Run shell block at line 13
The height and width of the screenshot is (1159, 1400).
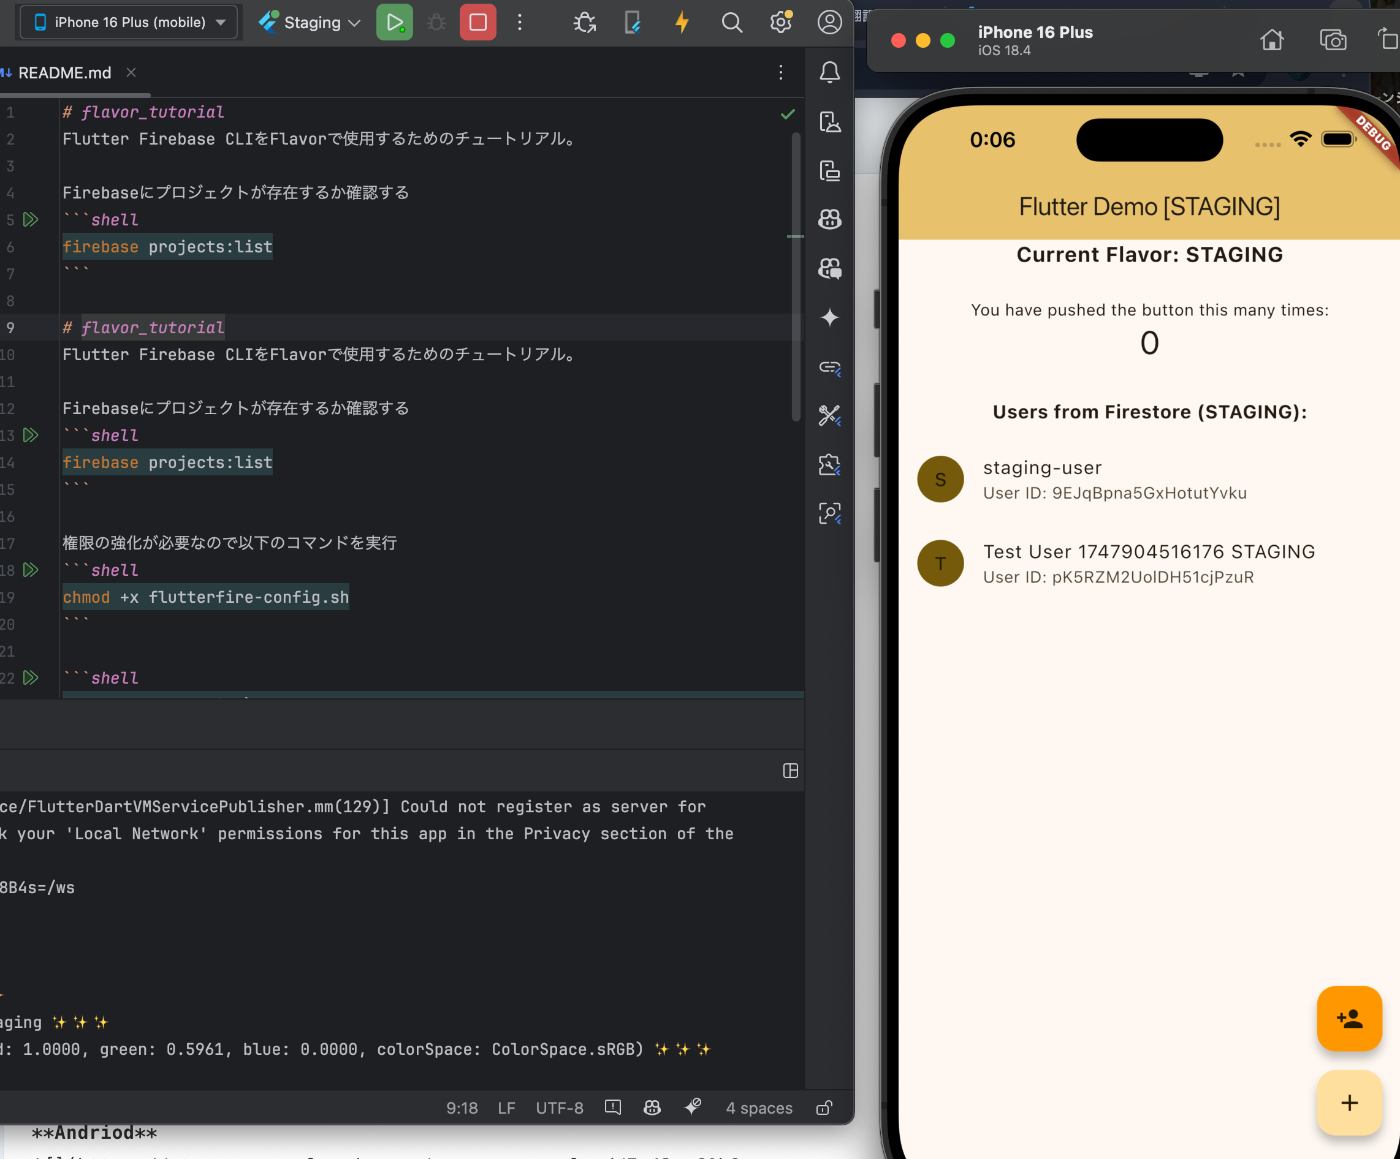click(x=31, y=435)
